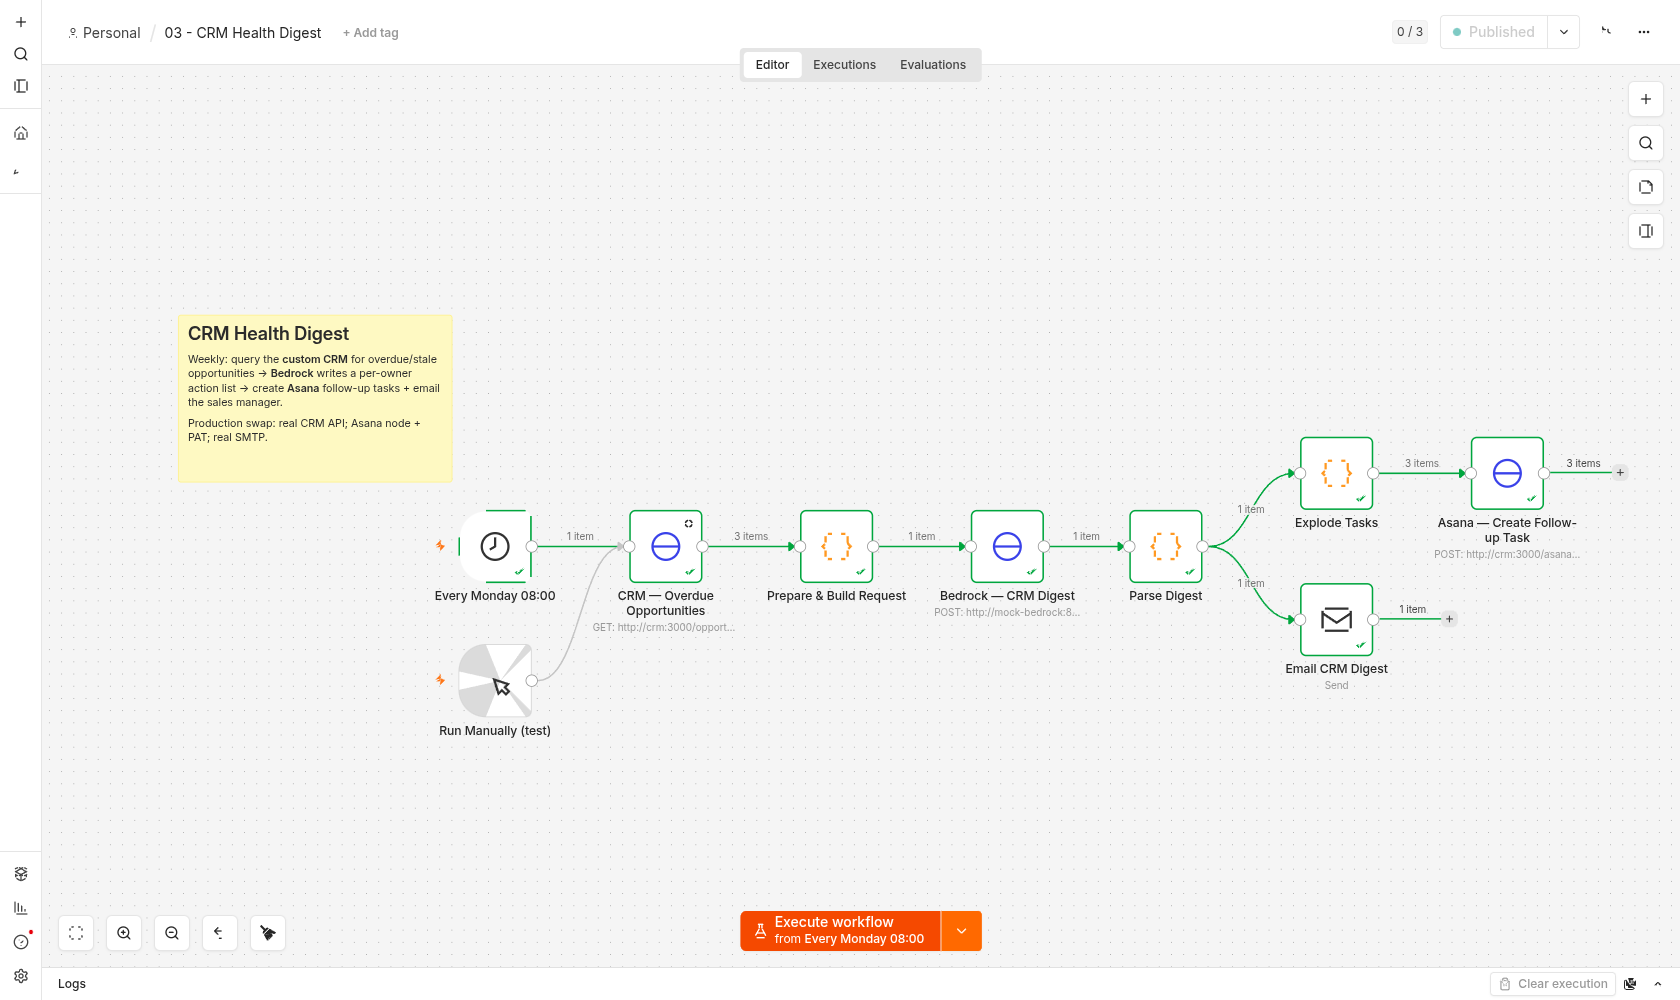Open the canvas node search button
The width and height of the screenshot is (1680, 1000).
click(1646, 143)
